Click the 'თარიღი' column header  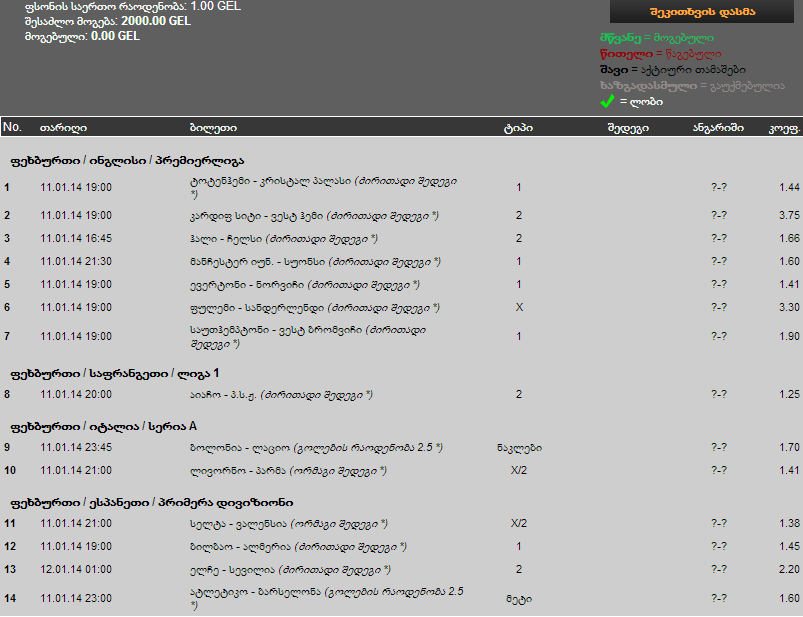[64, 127]
